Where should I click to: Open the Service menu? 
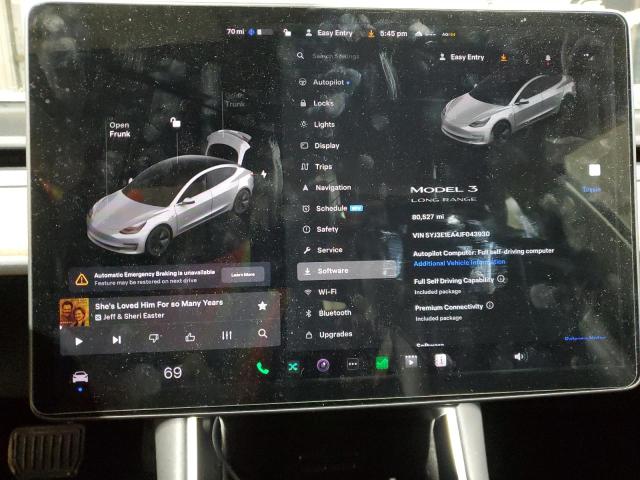coord(323,250)
